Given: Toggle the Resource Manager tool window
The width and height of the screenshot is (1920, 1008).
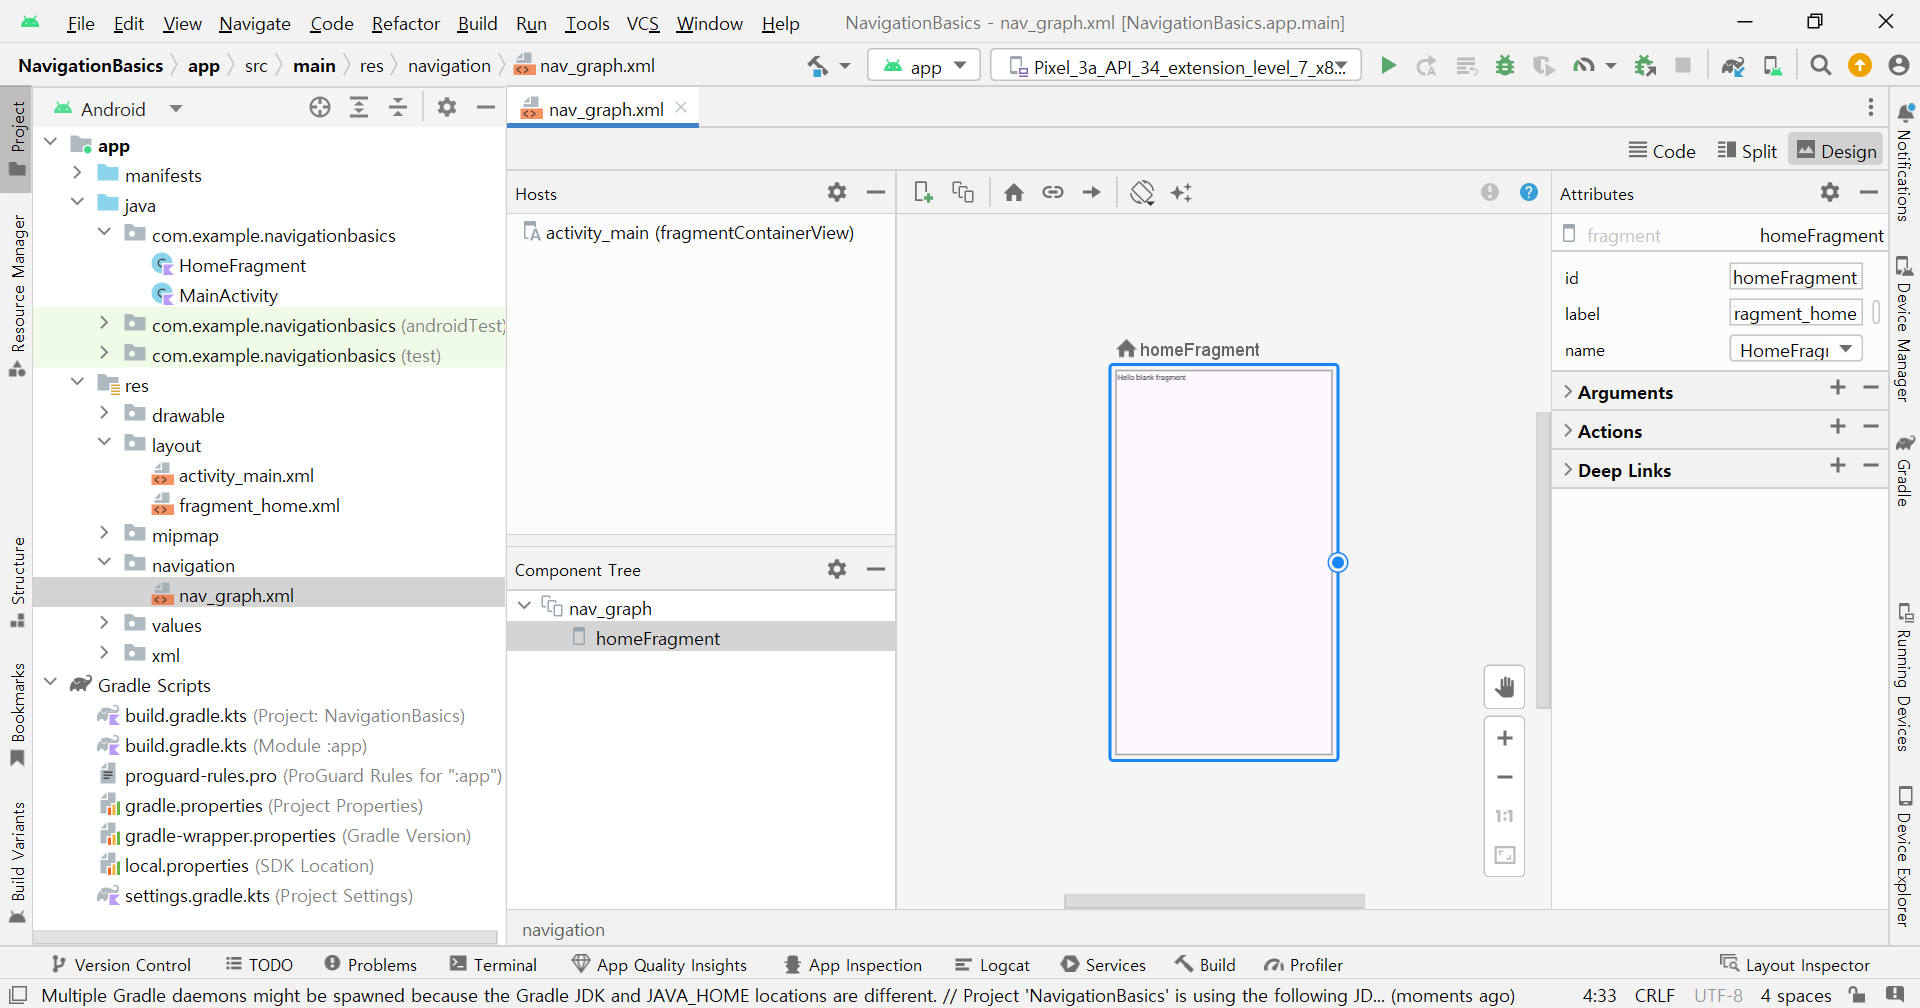Looking at the screenshot, I should [17, 295].
